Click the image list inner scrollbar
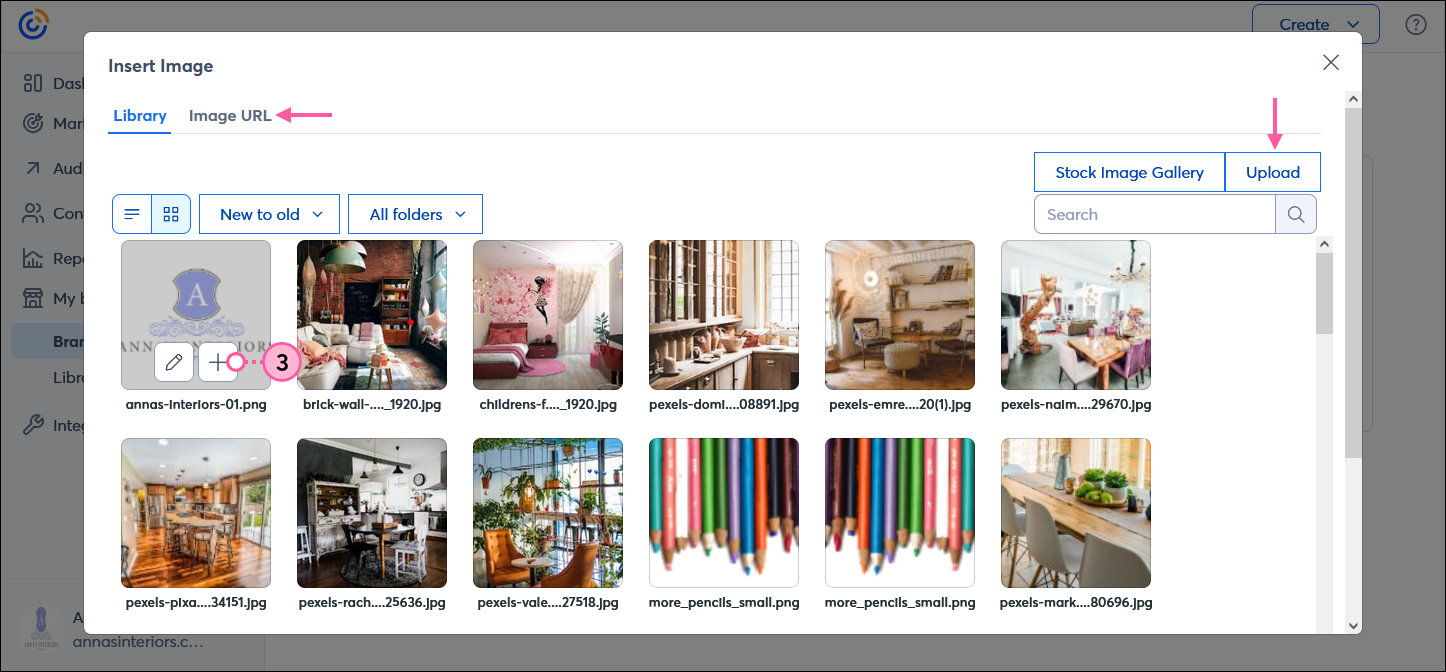The width and height of the screenshot is (1446, 672). [1324, 293]
